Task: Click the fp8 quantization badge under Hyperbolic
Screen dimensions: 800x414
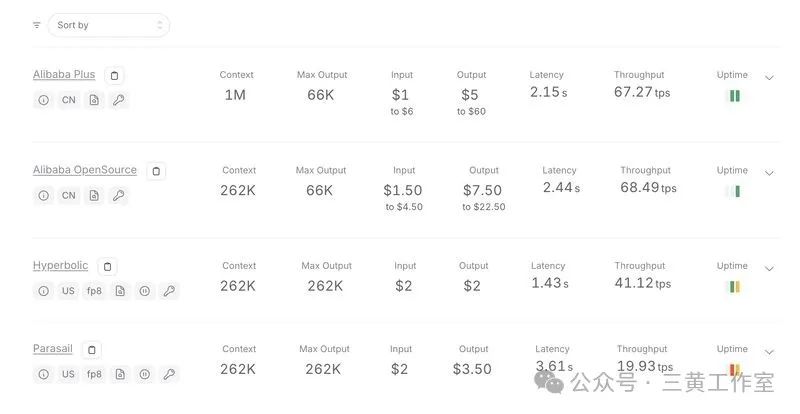Action: (x=94, y=291)
